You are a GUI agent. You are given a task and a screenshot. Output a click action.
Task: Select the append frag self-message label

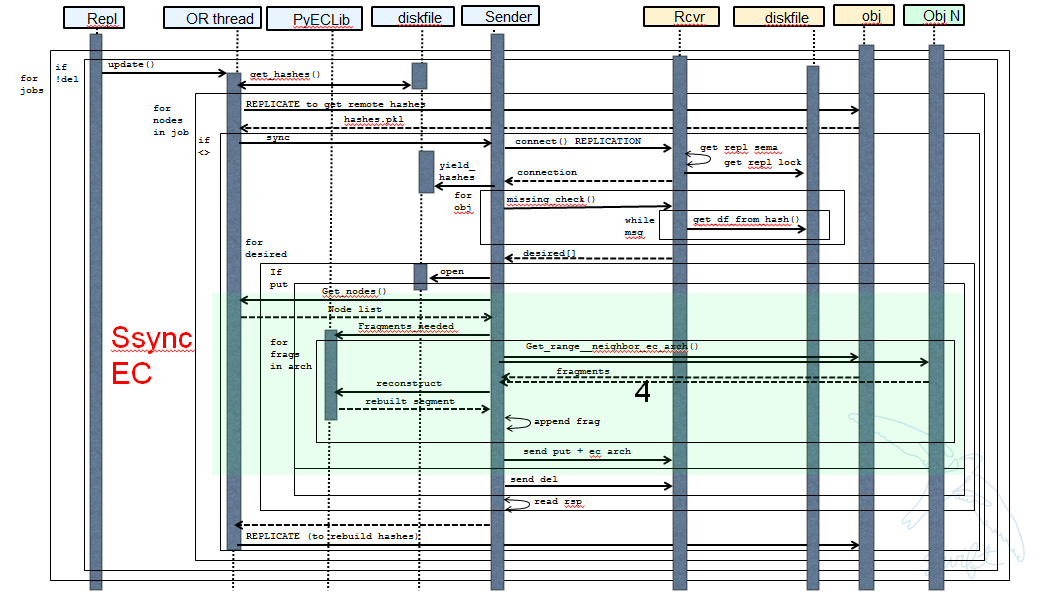tap(566, 421)
